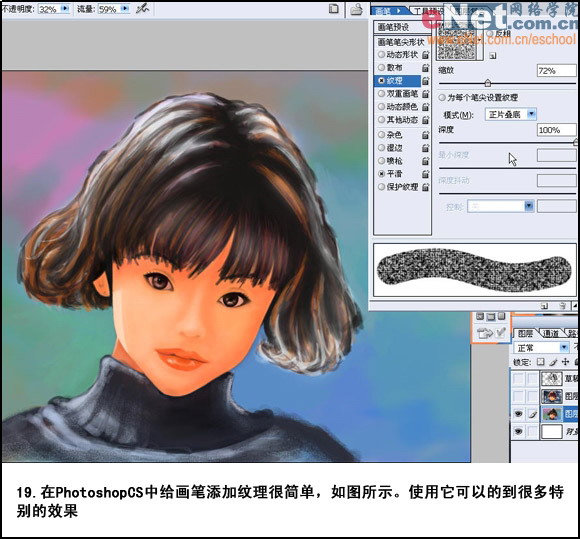Enable 保护纹理 protect texture option

coord(381,187)
